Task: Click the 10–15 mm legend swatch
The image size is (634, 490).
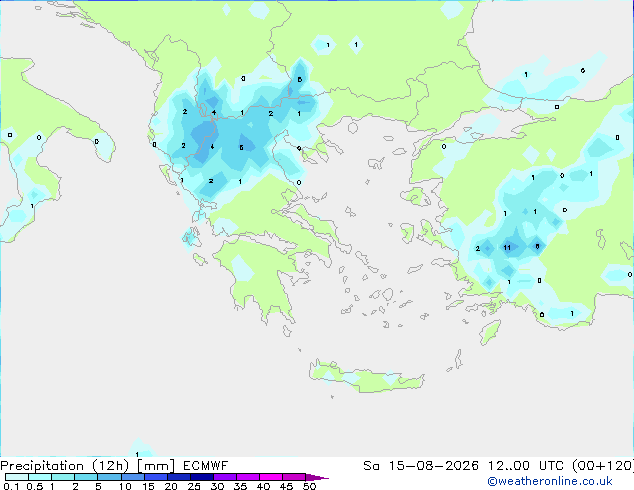Action: point(132,477)
